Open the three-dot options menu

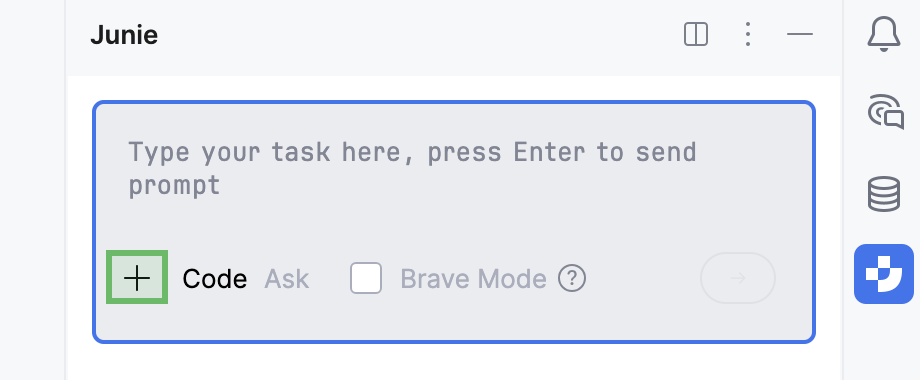pos(747,34)
